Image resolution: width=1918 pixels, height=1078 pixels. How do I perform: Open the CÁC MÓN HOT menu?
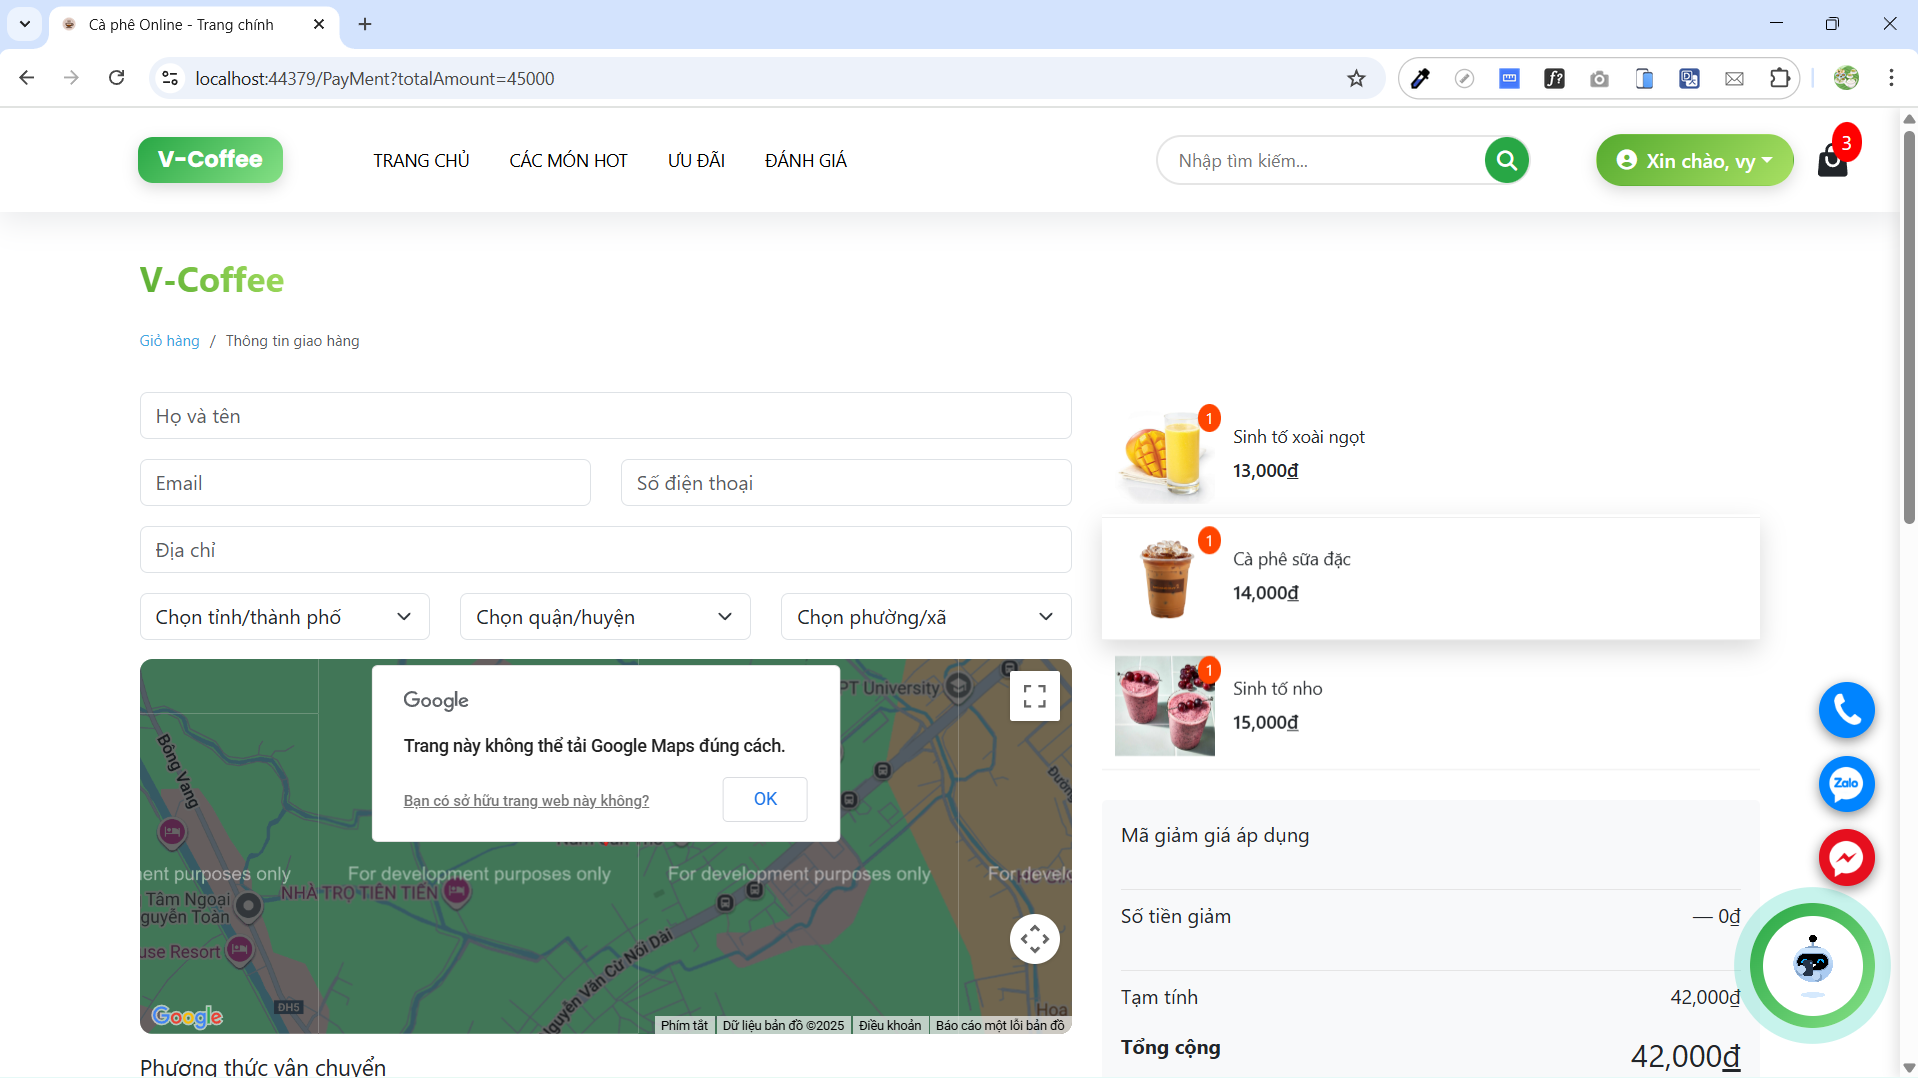click(x=568, y=161)
